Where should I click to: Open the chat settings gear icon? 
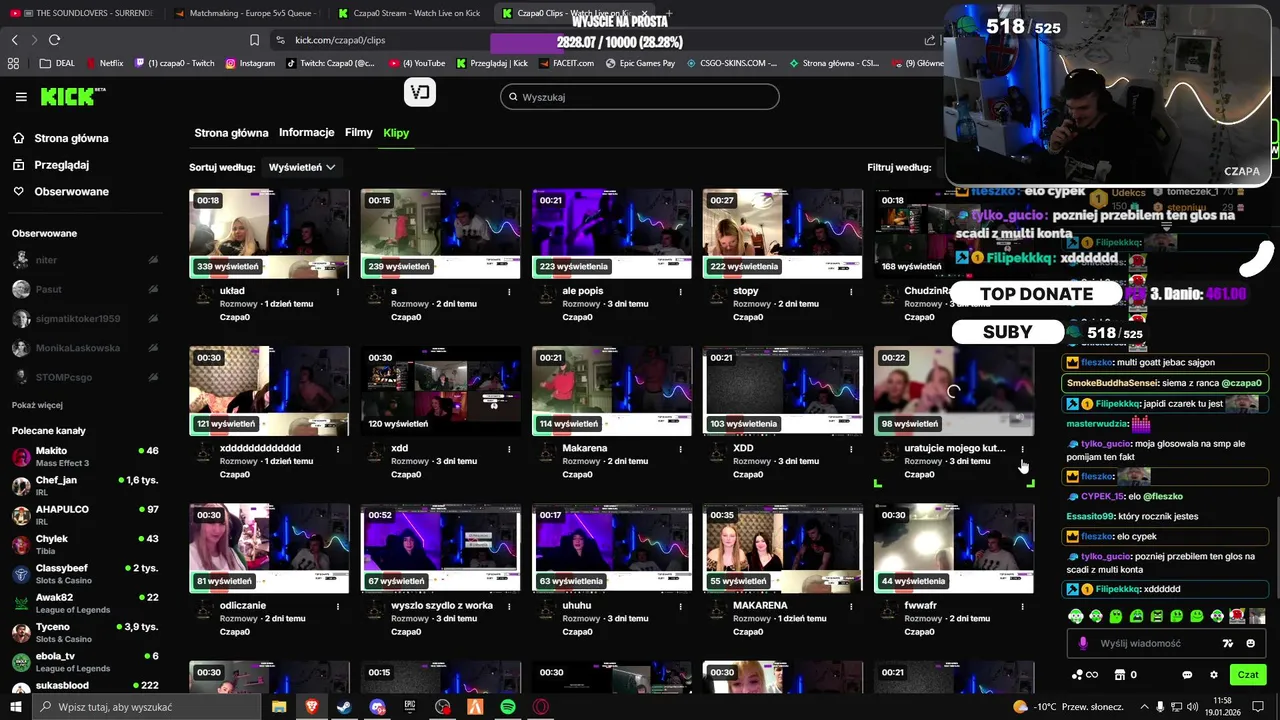pyautogui.click(x=1214, y=675)
